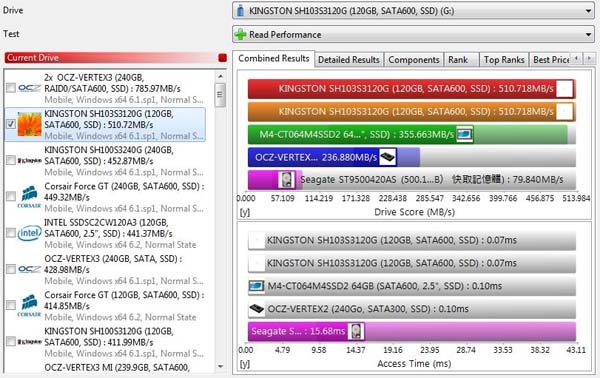
Task: Switch to Detailed Results tab
Action: coord(349,60)
